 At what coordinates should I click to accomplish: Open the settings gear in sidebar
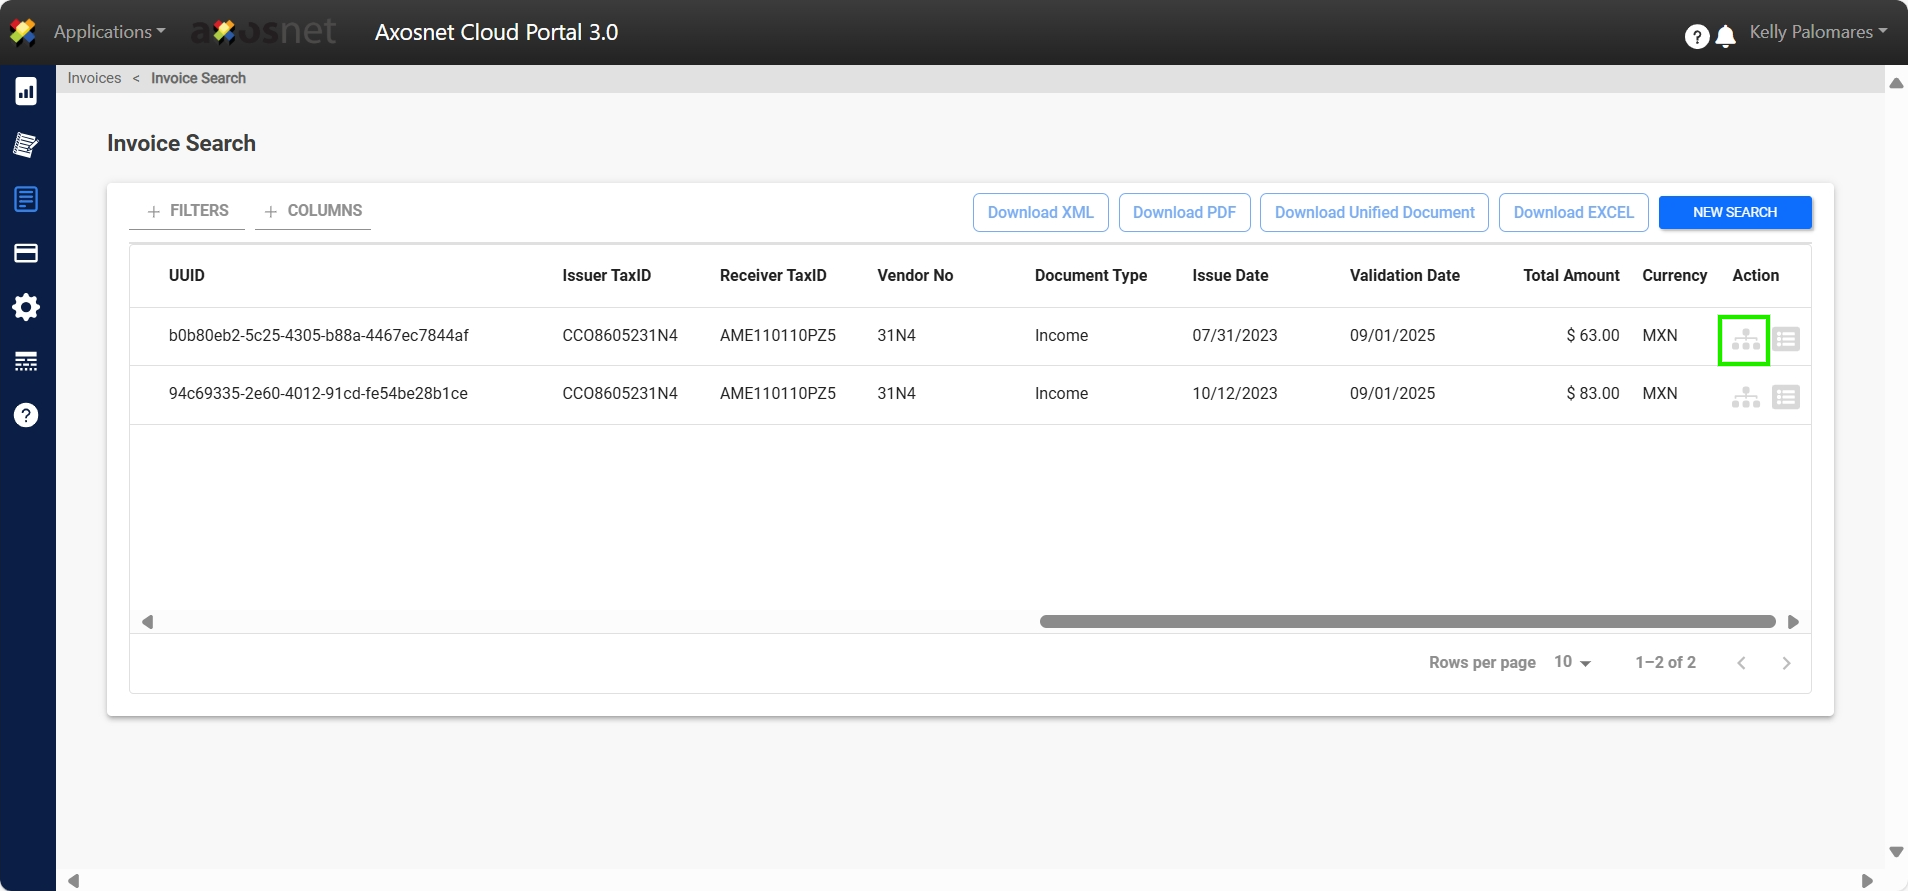(26, 307)
